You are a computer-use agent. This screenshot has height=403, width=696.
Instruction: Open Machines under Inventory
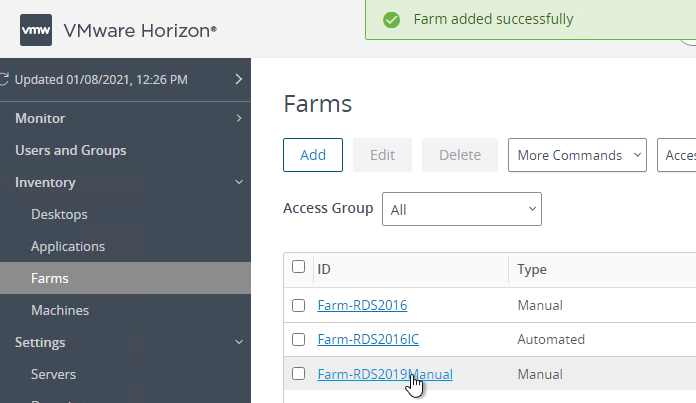click(x=60, y=310)
